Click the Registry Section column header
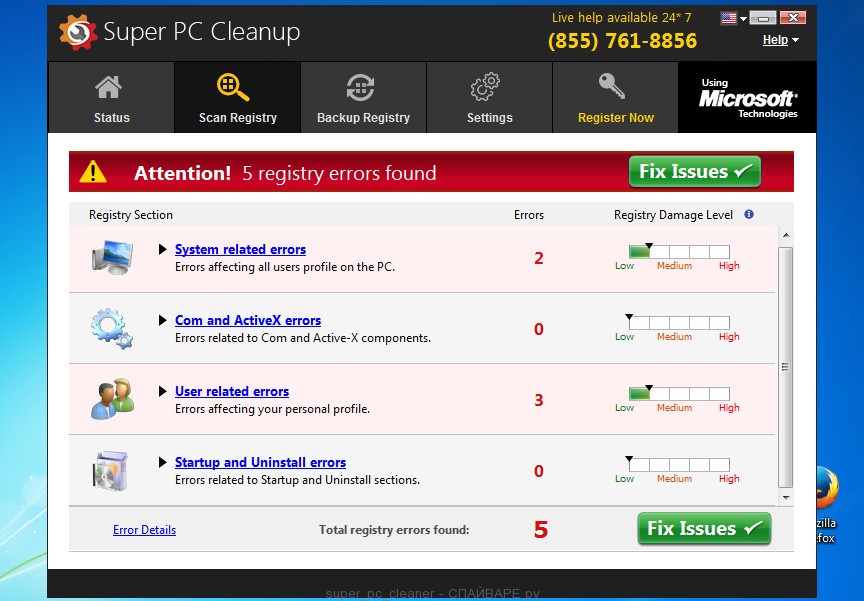 pyautogui.click(x=131, y=215)
